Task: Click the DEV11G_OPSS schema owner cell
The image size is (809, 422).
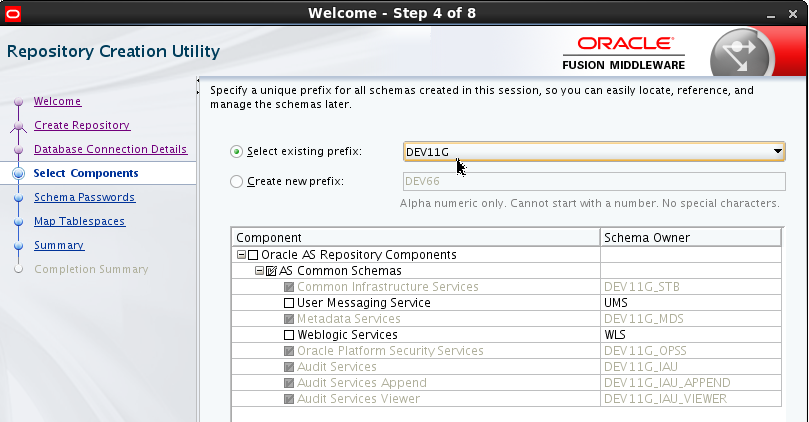Action: pos(691,351)
